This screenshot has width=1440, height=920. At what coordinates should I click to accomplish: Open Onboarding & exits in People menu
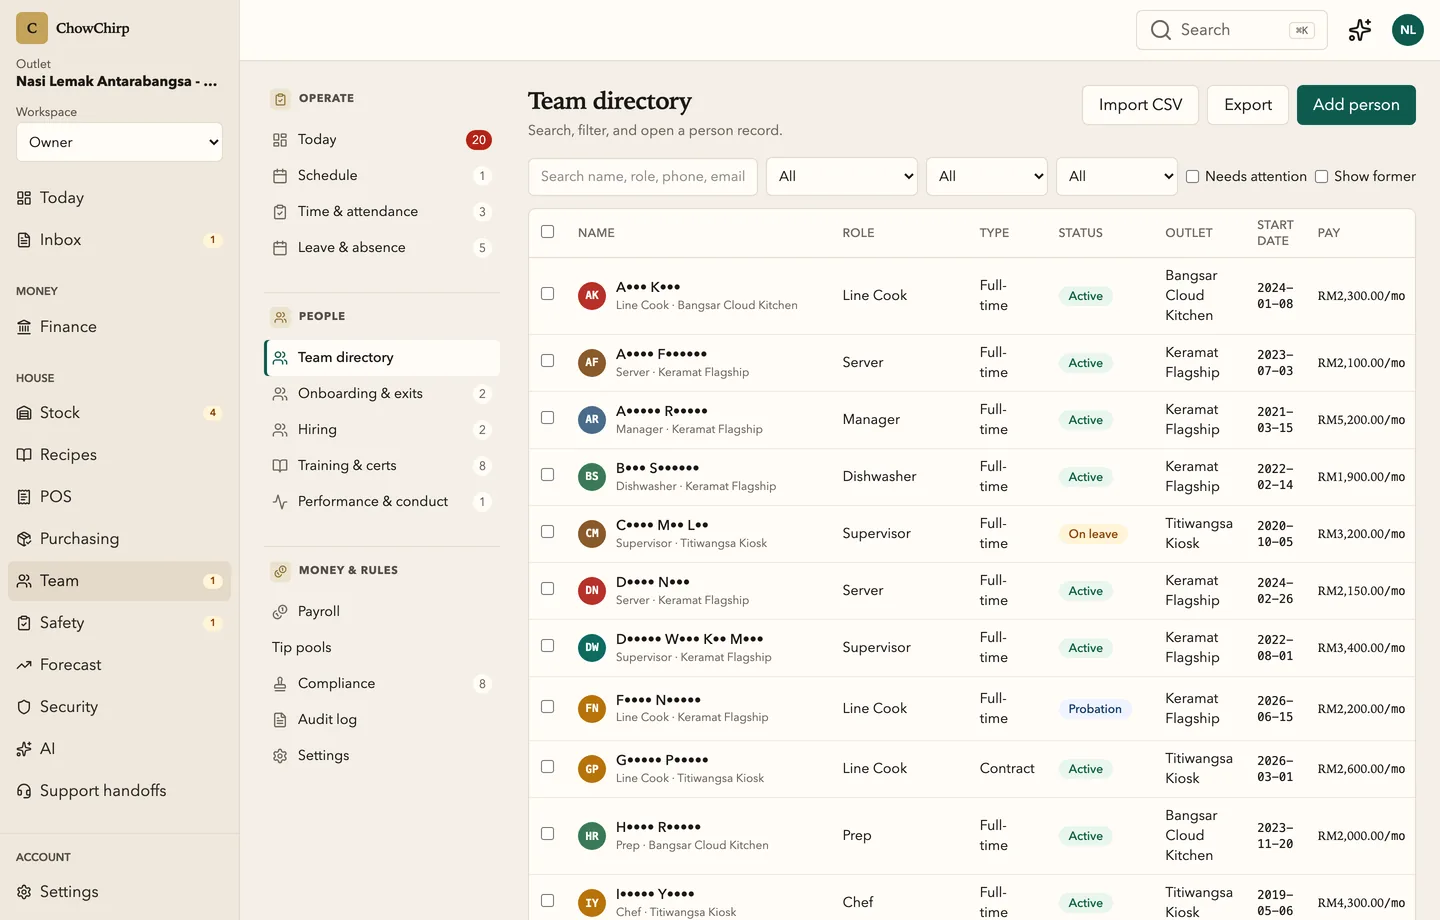pos(382,394)
